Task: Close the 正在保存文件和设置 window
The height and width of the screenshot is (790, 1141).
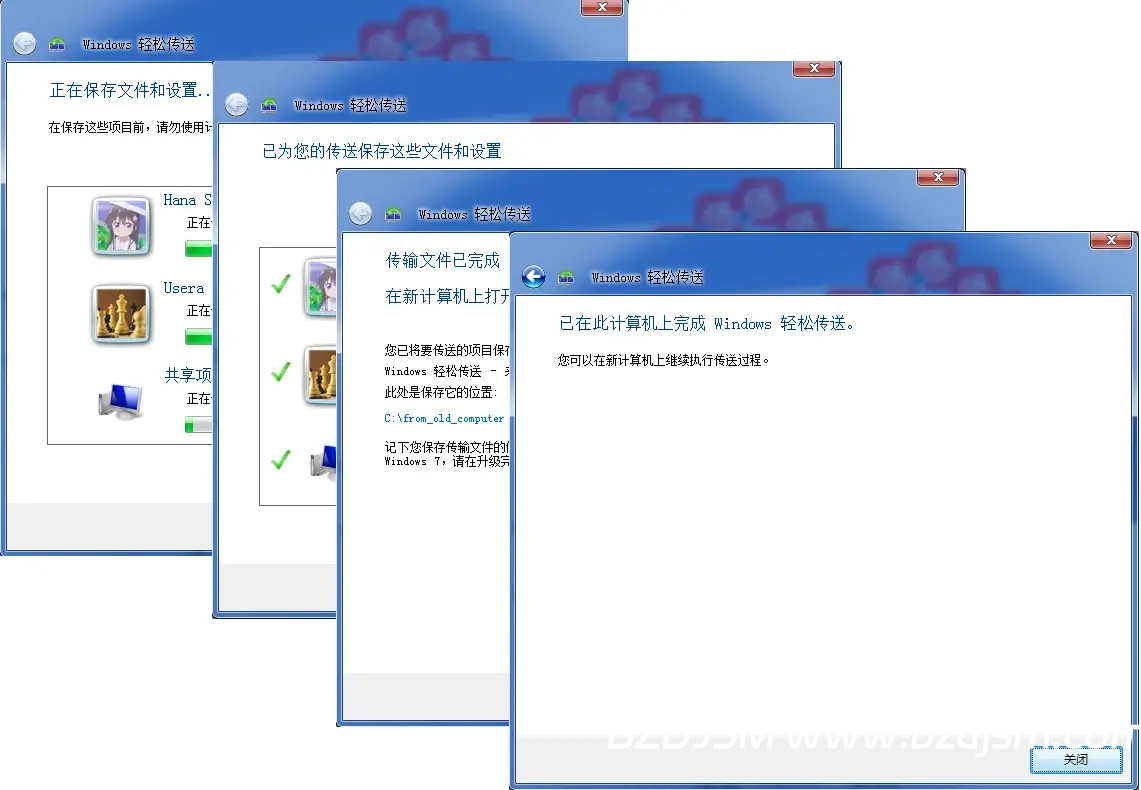Action: (602, 7)
